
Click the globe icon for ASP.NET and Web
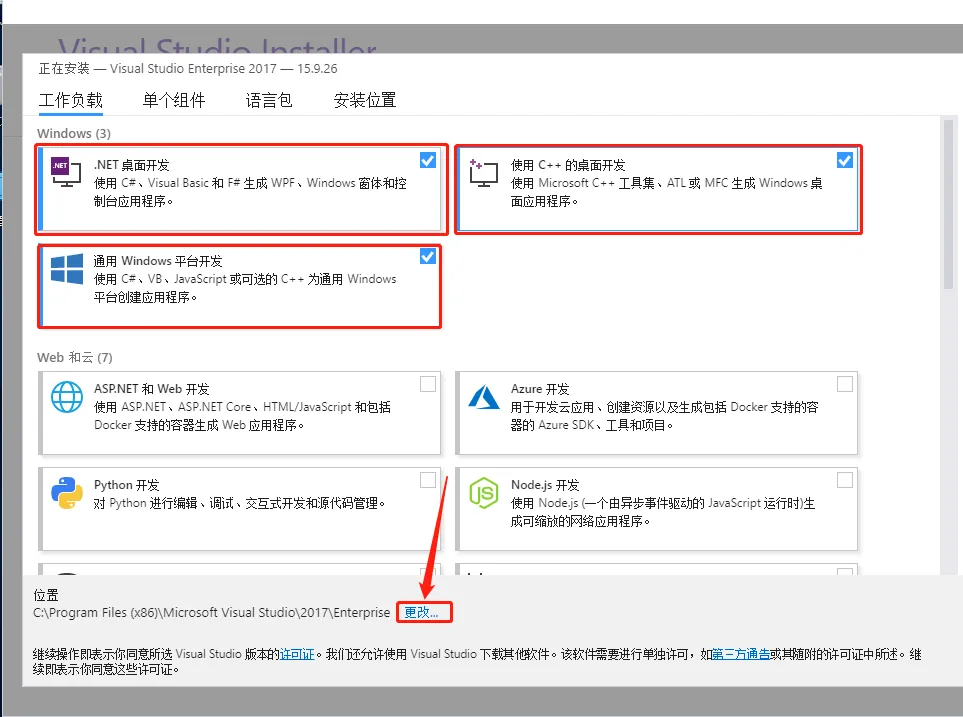pos(67,397)
